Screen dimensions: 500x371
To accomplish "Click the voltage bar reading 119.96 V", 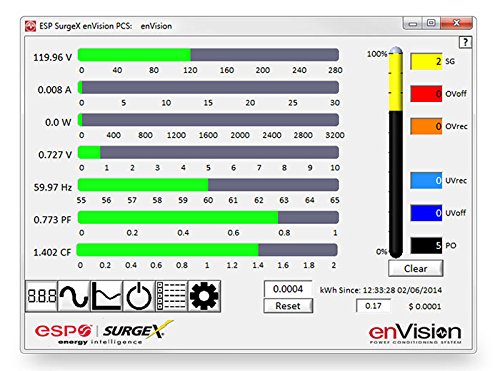I will 208,55.
